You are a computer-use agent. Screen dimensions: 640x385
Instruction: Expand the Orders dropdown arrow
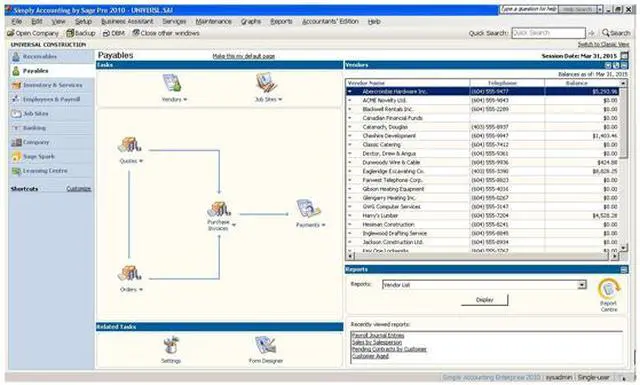coord(141,289)
